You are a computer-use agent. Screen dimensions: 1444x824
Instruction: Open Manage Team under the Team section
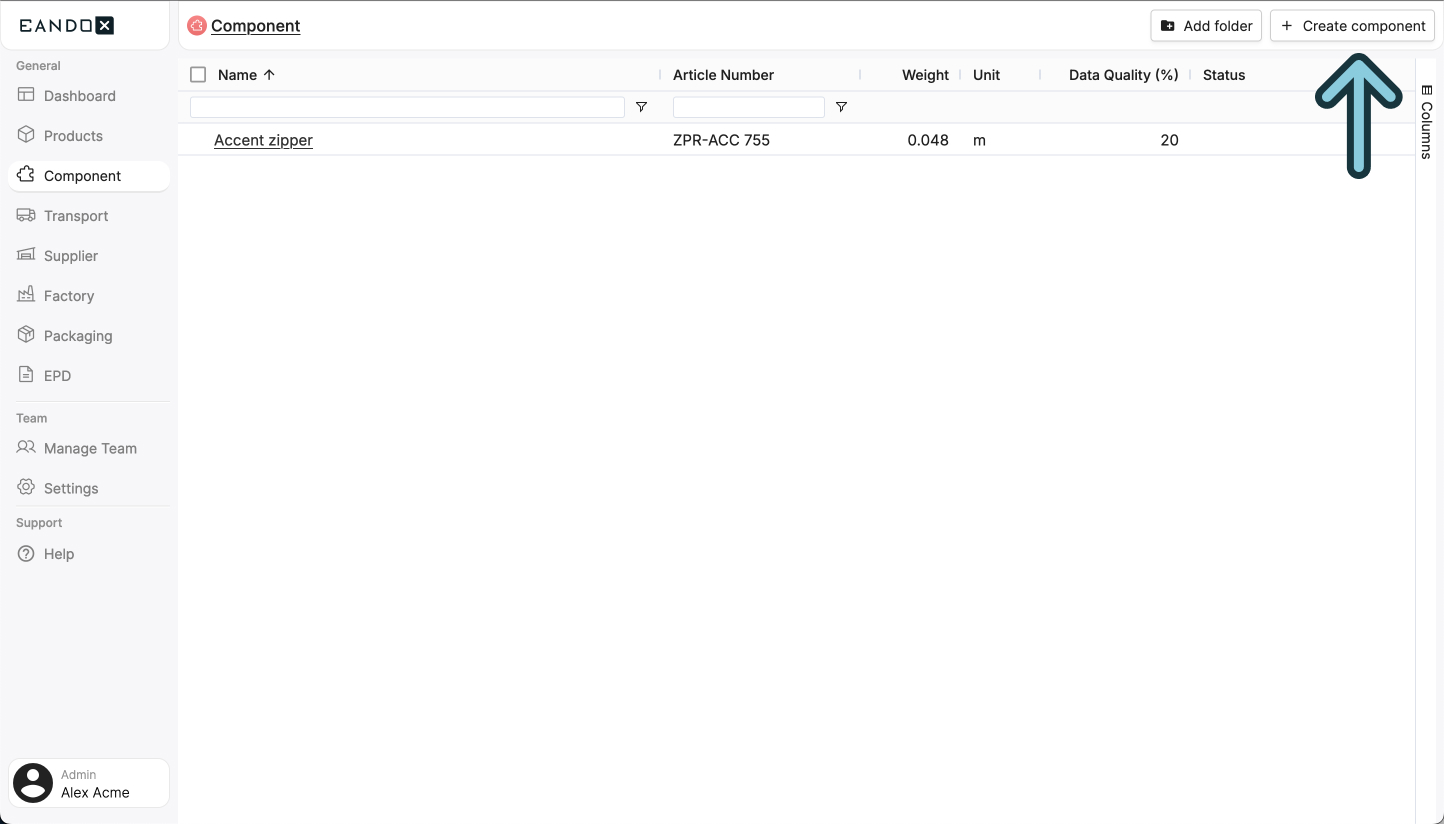[x=89, y=448]
